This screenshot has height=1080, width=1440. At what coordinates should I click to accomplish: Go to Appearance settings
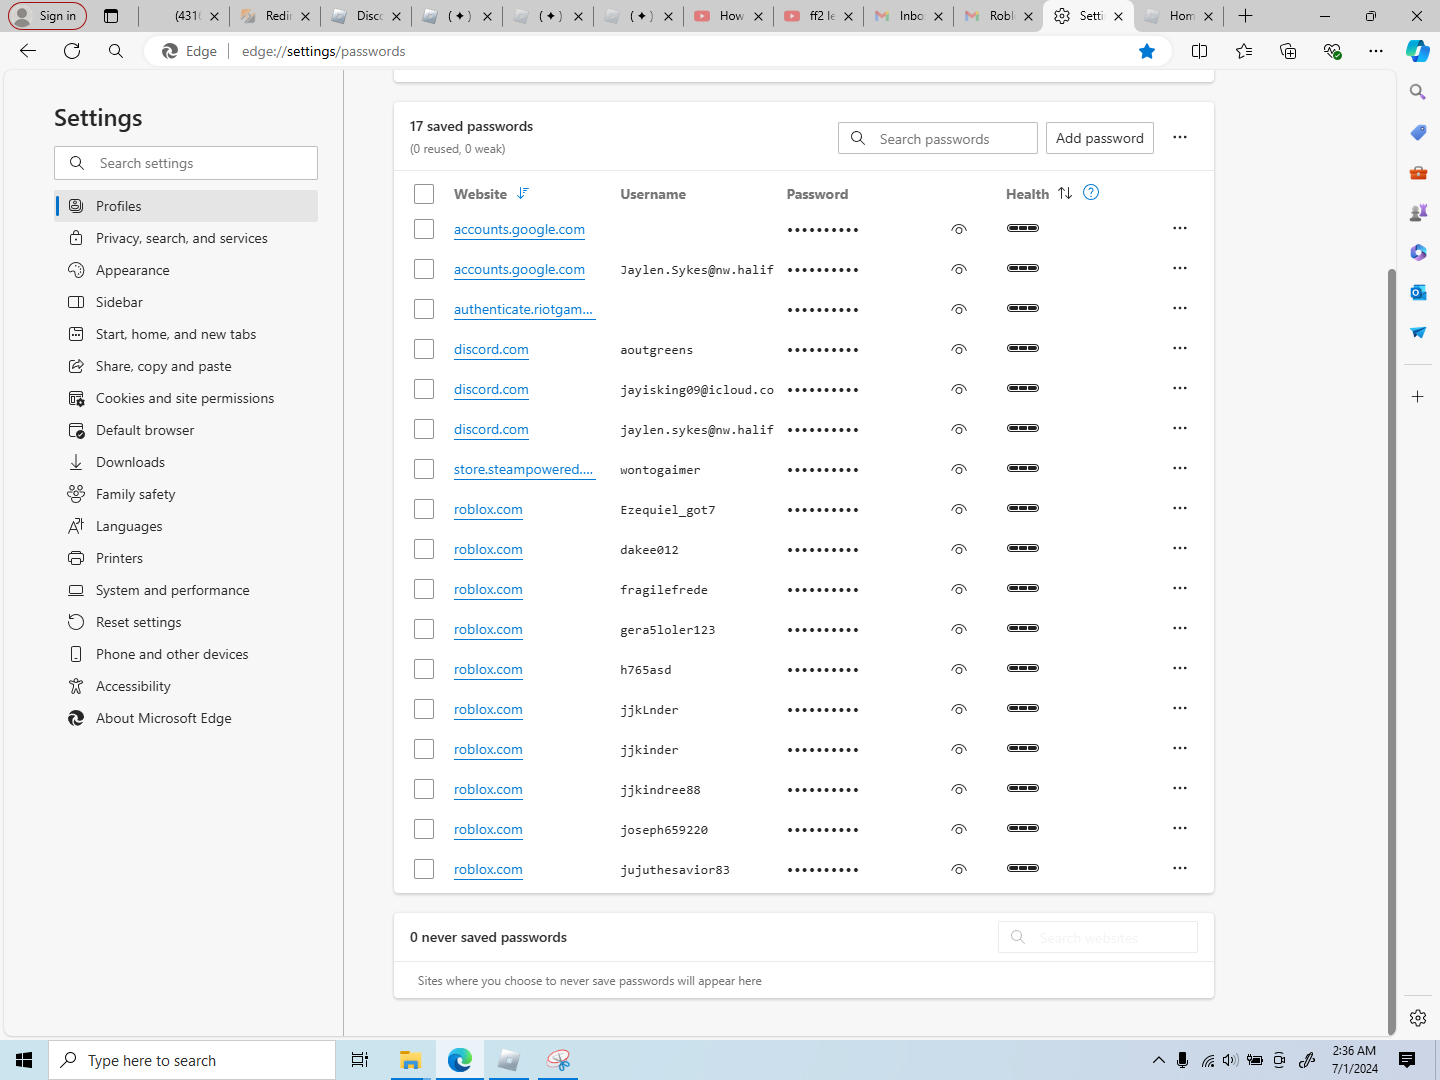186,270
